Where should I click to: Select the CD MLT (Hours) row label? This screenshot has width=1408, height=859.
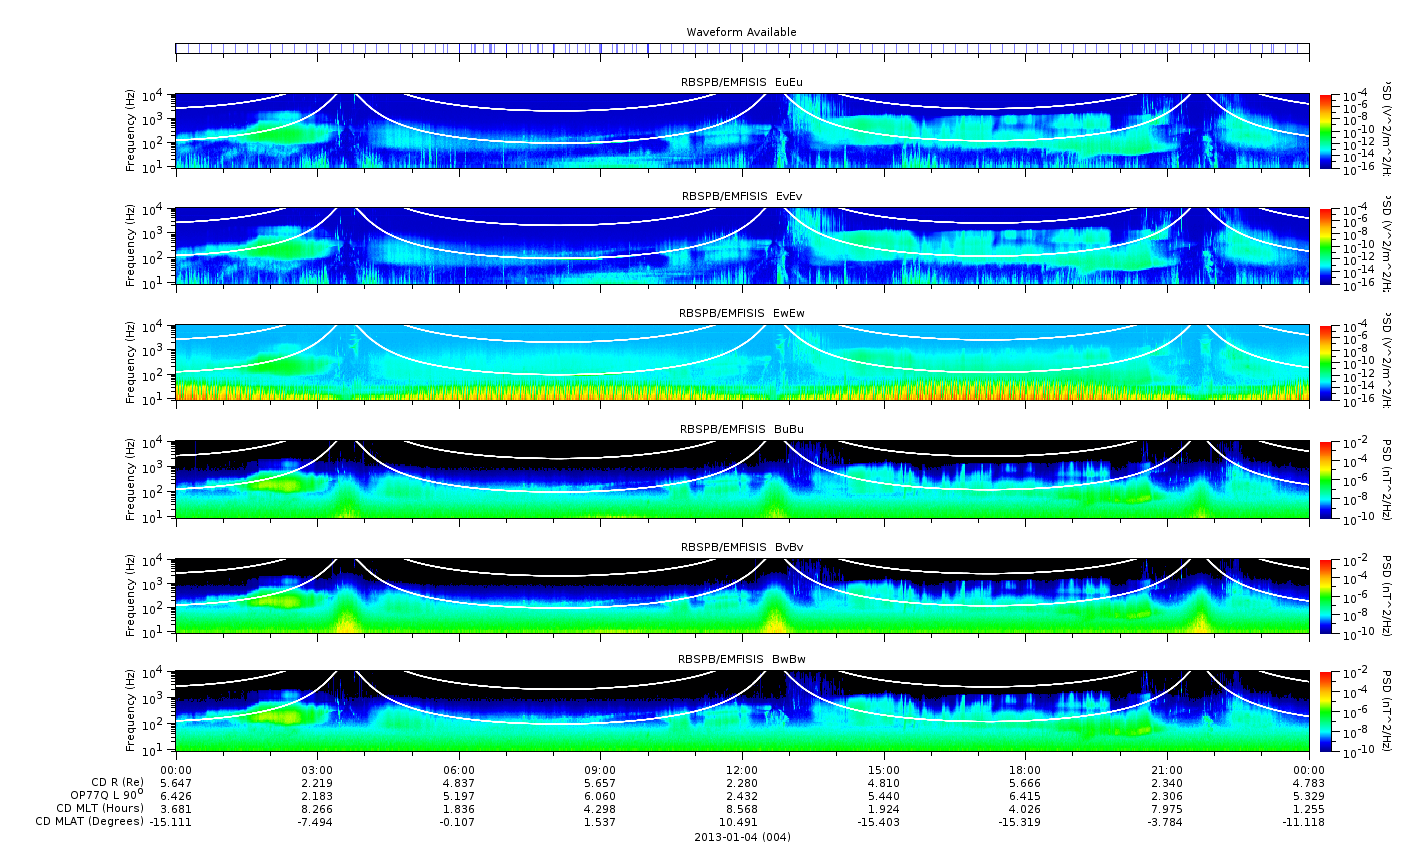pos(99,808)
